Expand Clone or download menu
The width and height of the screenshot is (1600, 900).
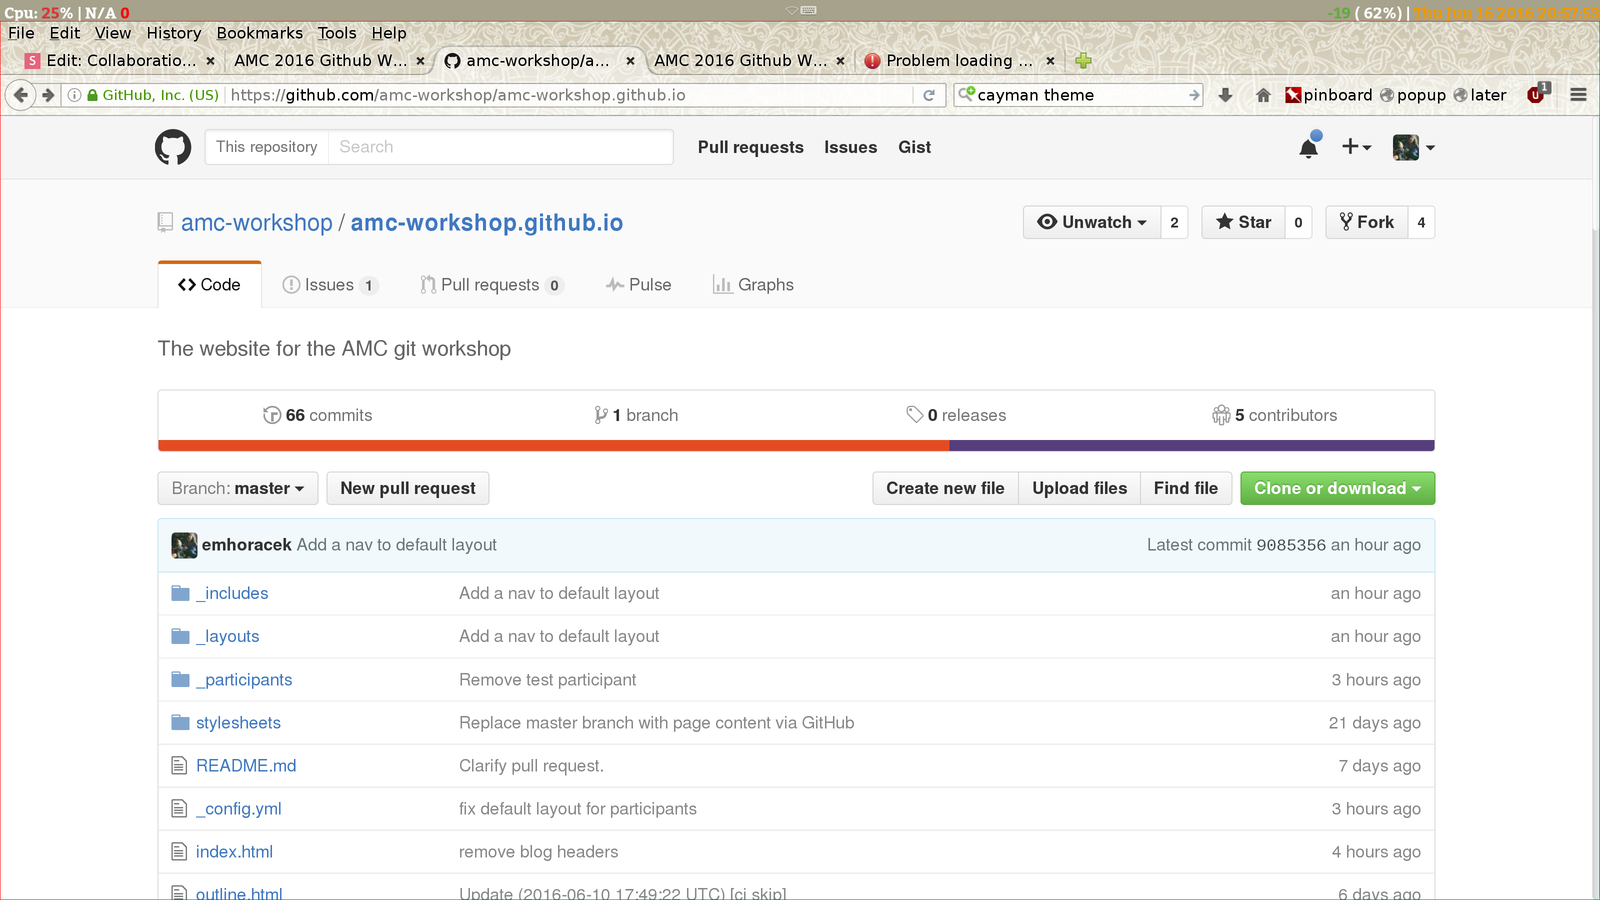[x=1337, y=488]
